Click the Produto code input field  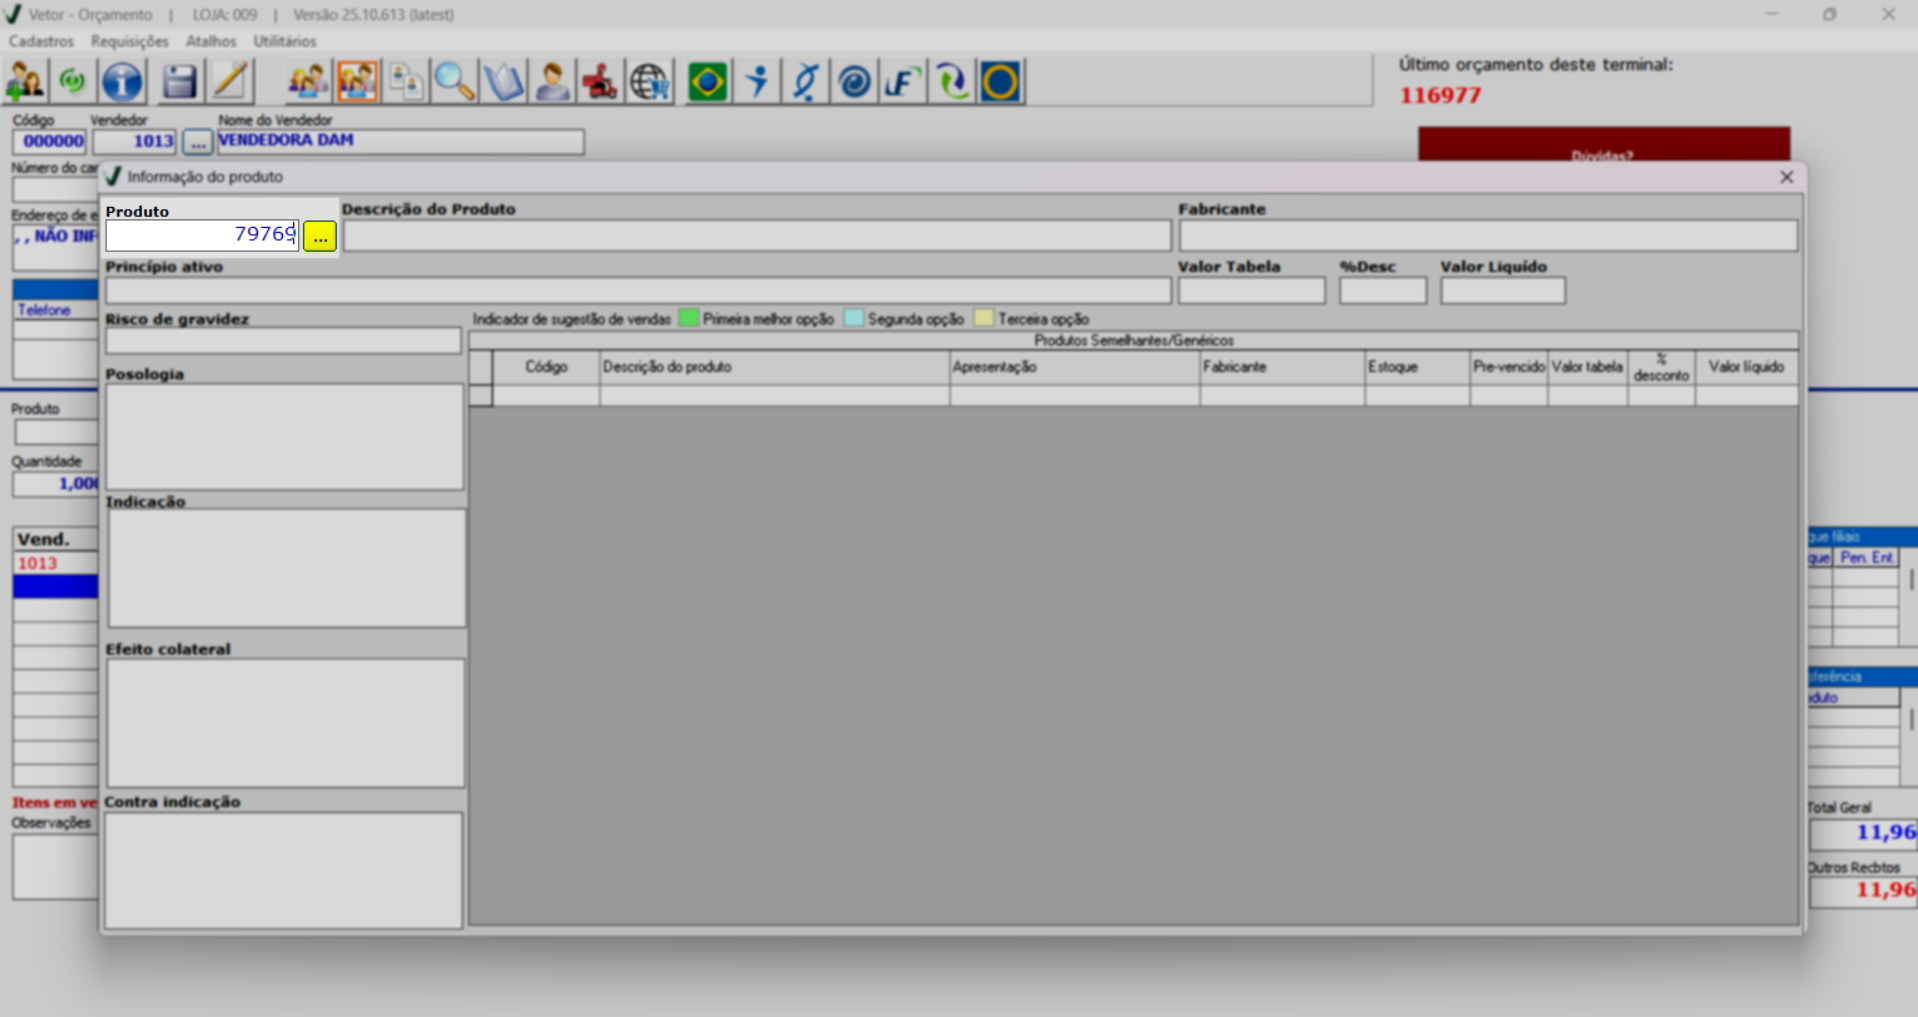point(202,235)
